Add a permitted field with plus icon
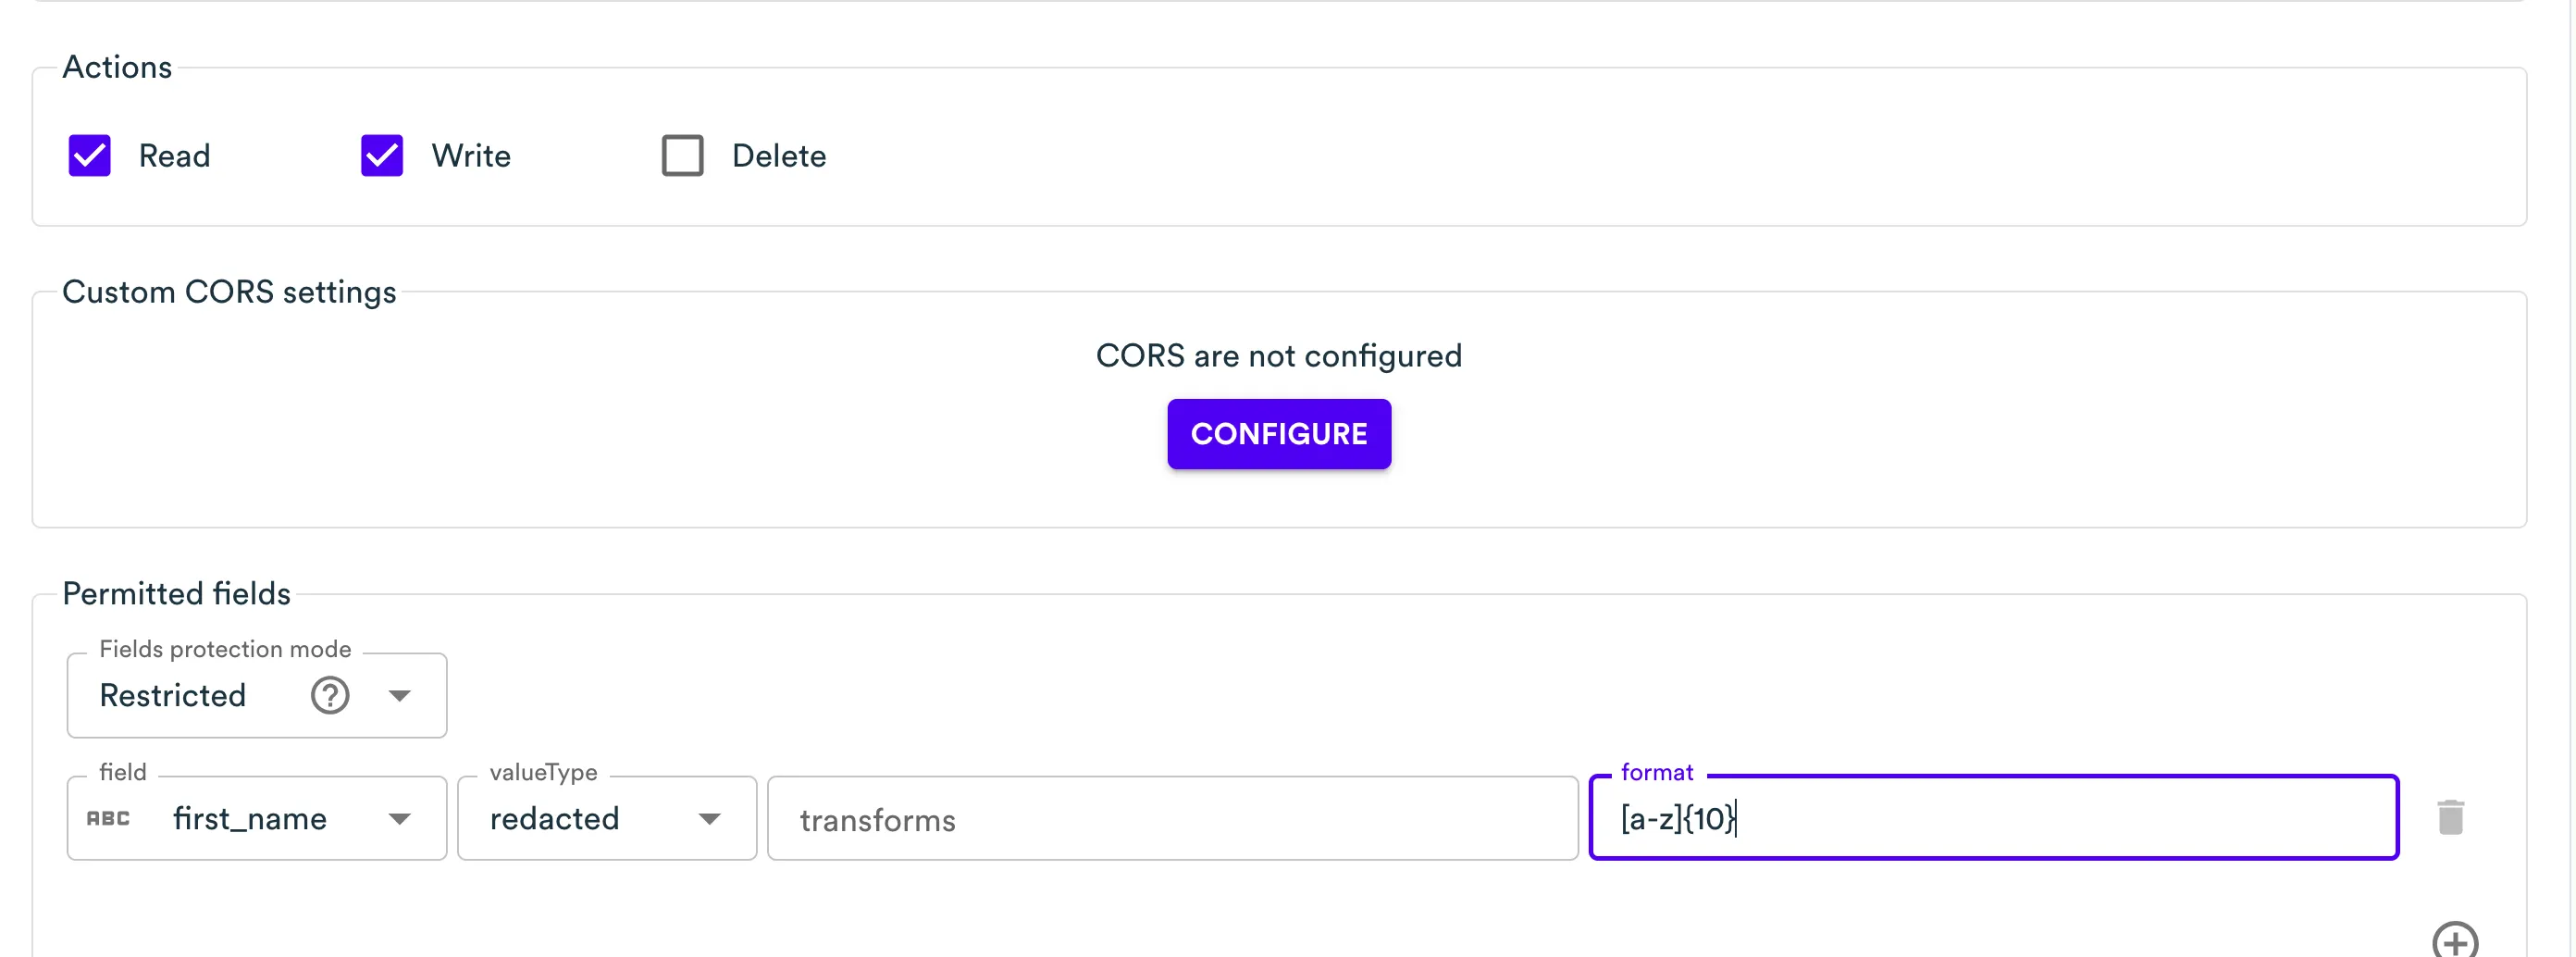This screenshot has width=2576, height=957. coord(2454,942)
